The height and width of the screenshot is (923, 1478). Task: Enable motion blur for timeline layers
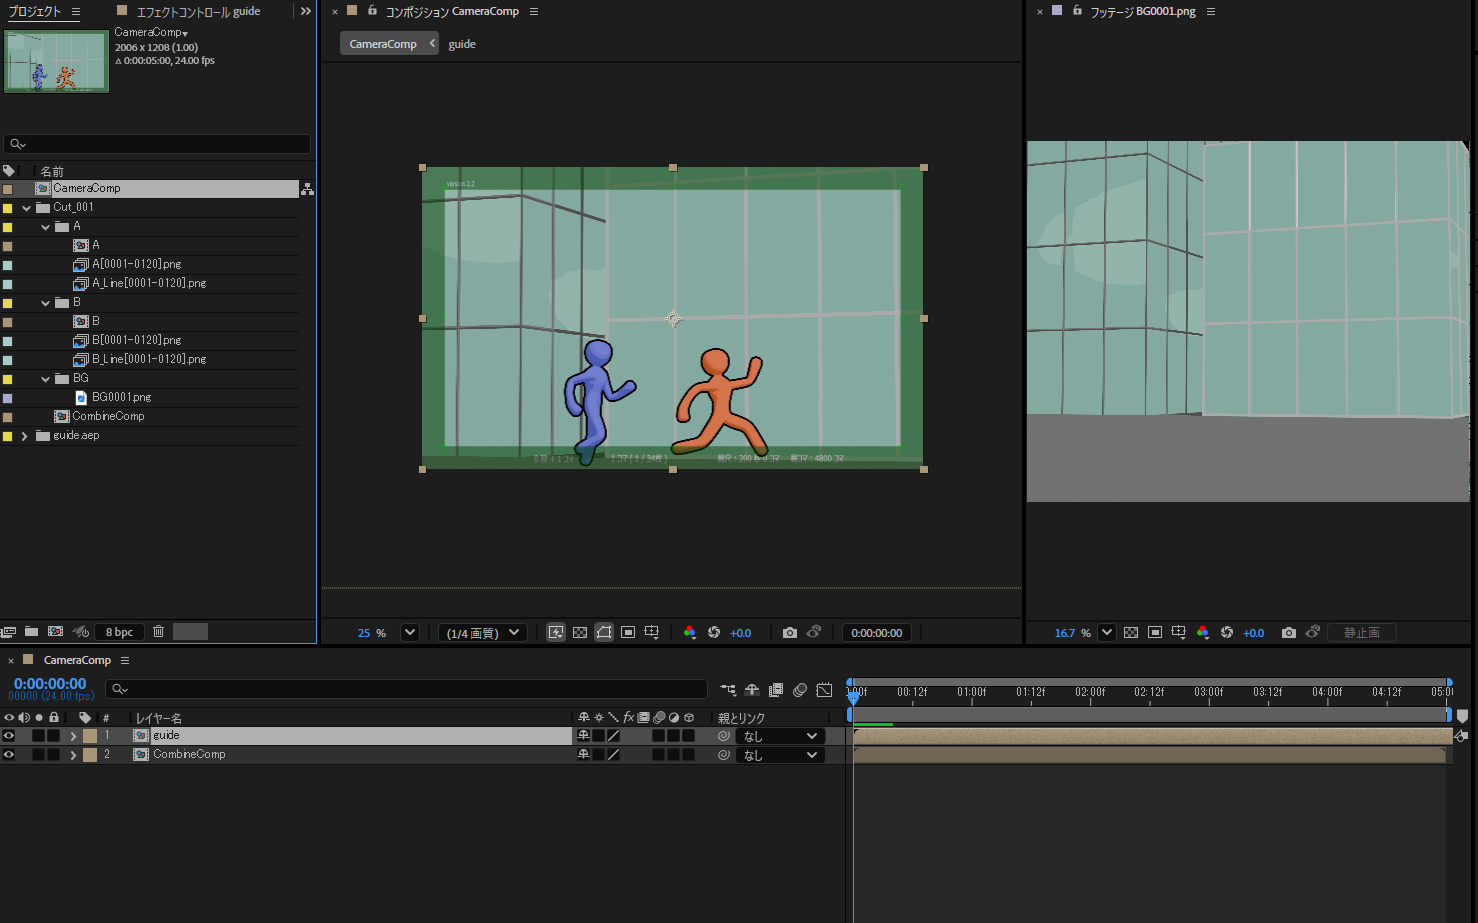pos(800,690)
